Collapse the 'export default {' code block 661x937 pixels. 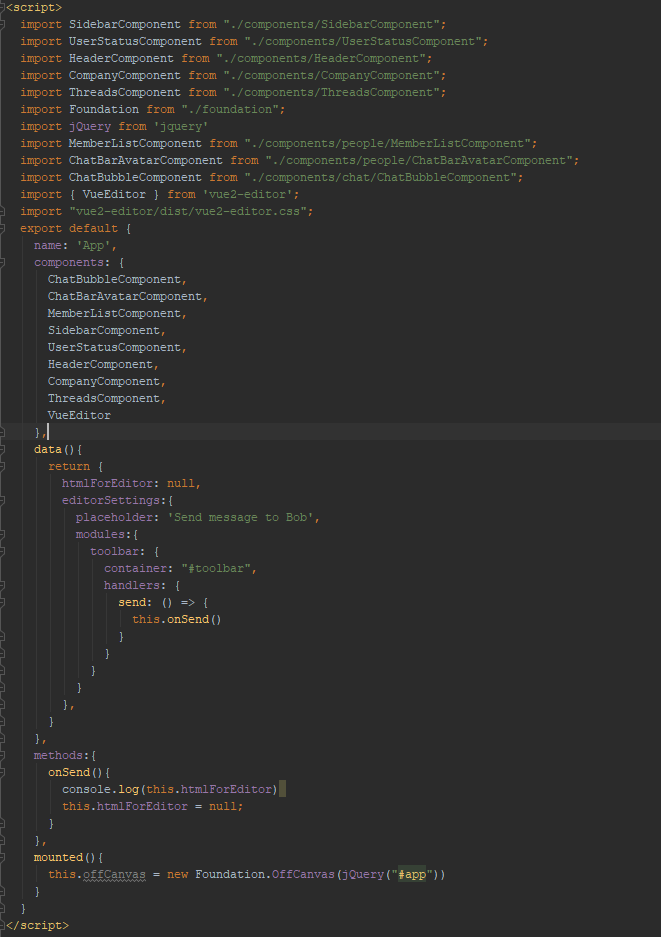tap(2, 228)
